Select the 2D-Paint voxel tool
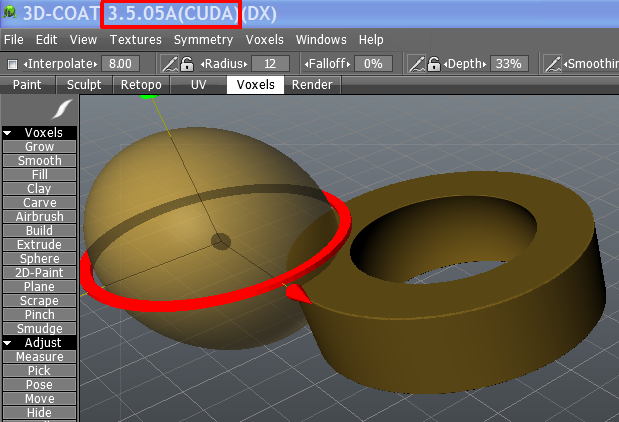 click(x=39, y=273)
